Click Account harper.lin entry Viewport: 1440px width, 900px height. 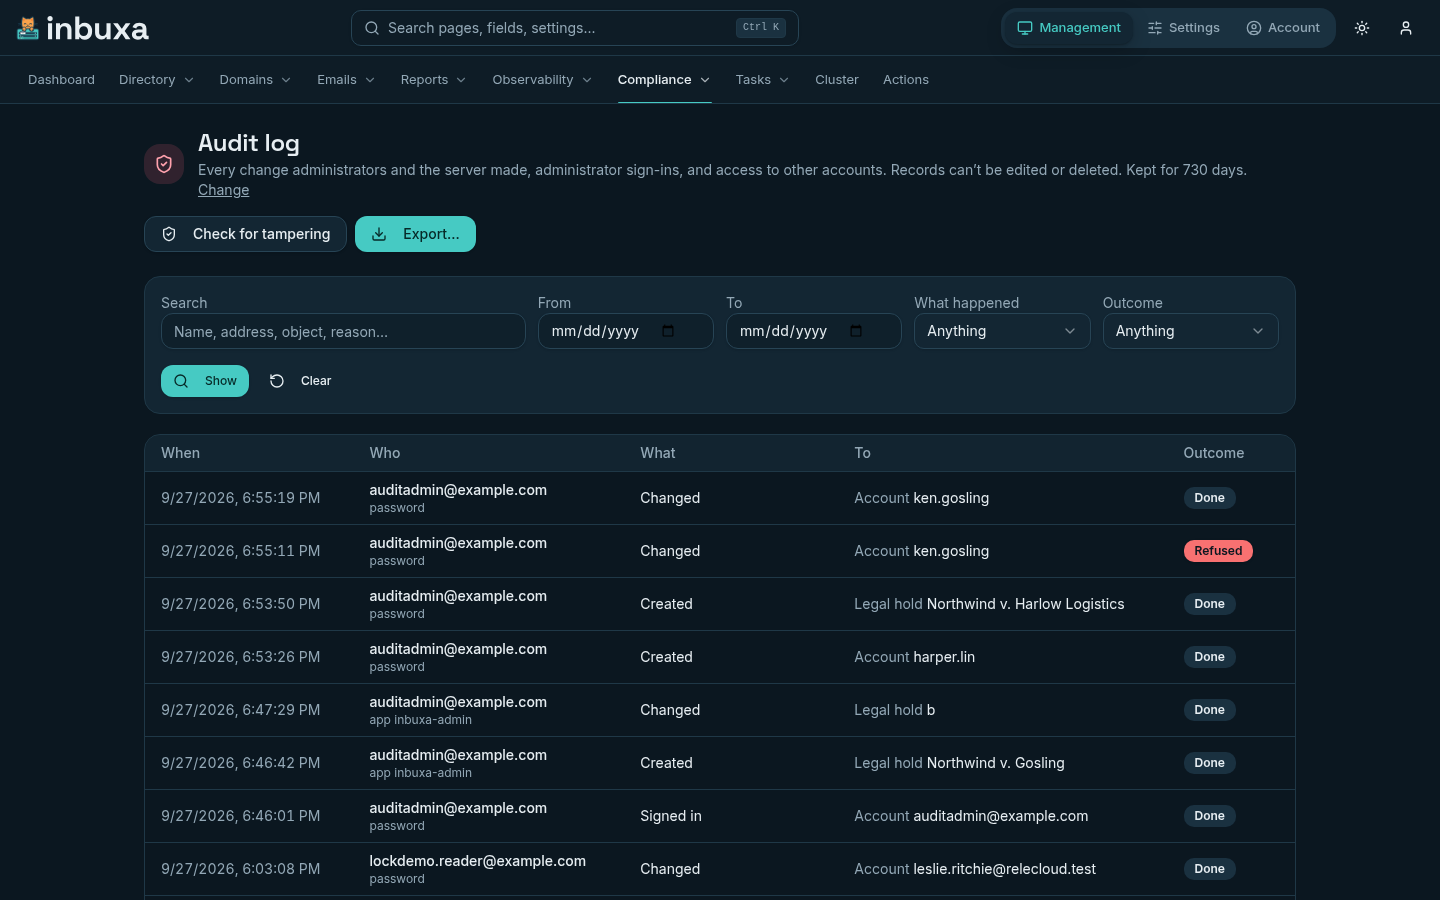point(914,657)
